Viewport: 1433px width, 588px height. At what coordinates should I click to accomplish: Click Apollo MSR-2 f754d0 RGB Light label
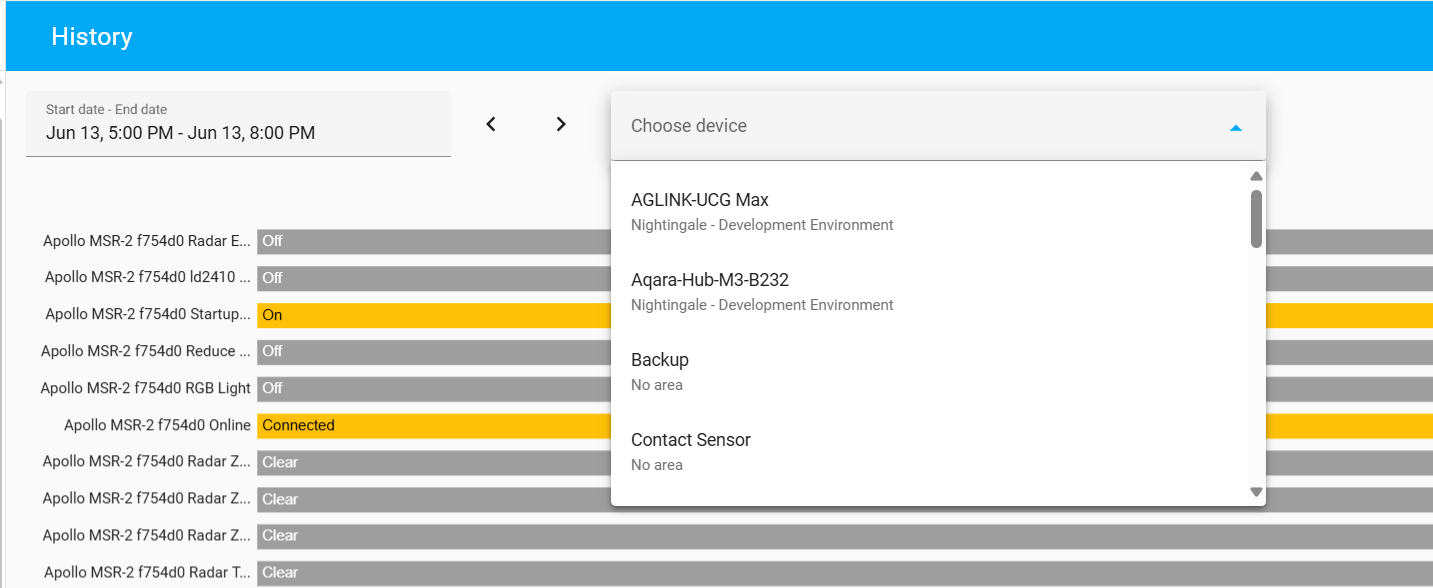146,388
